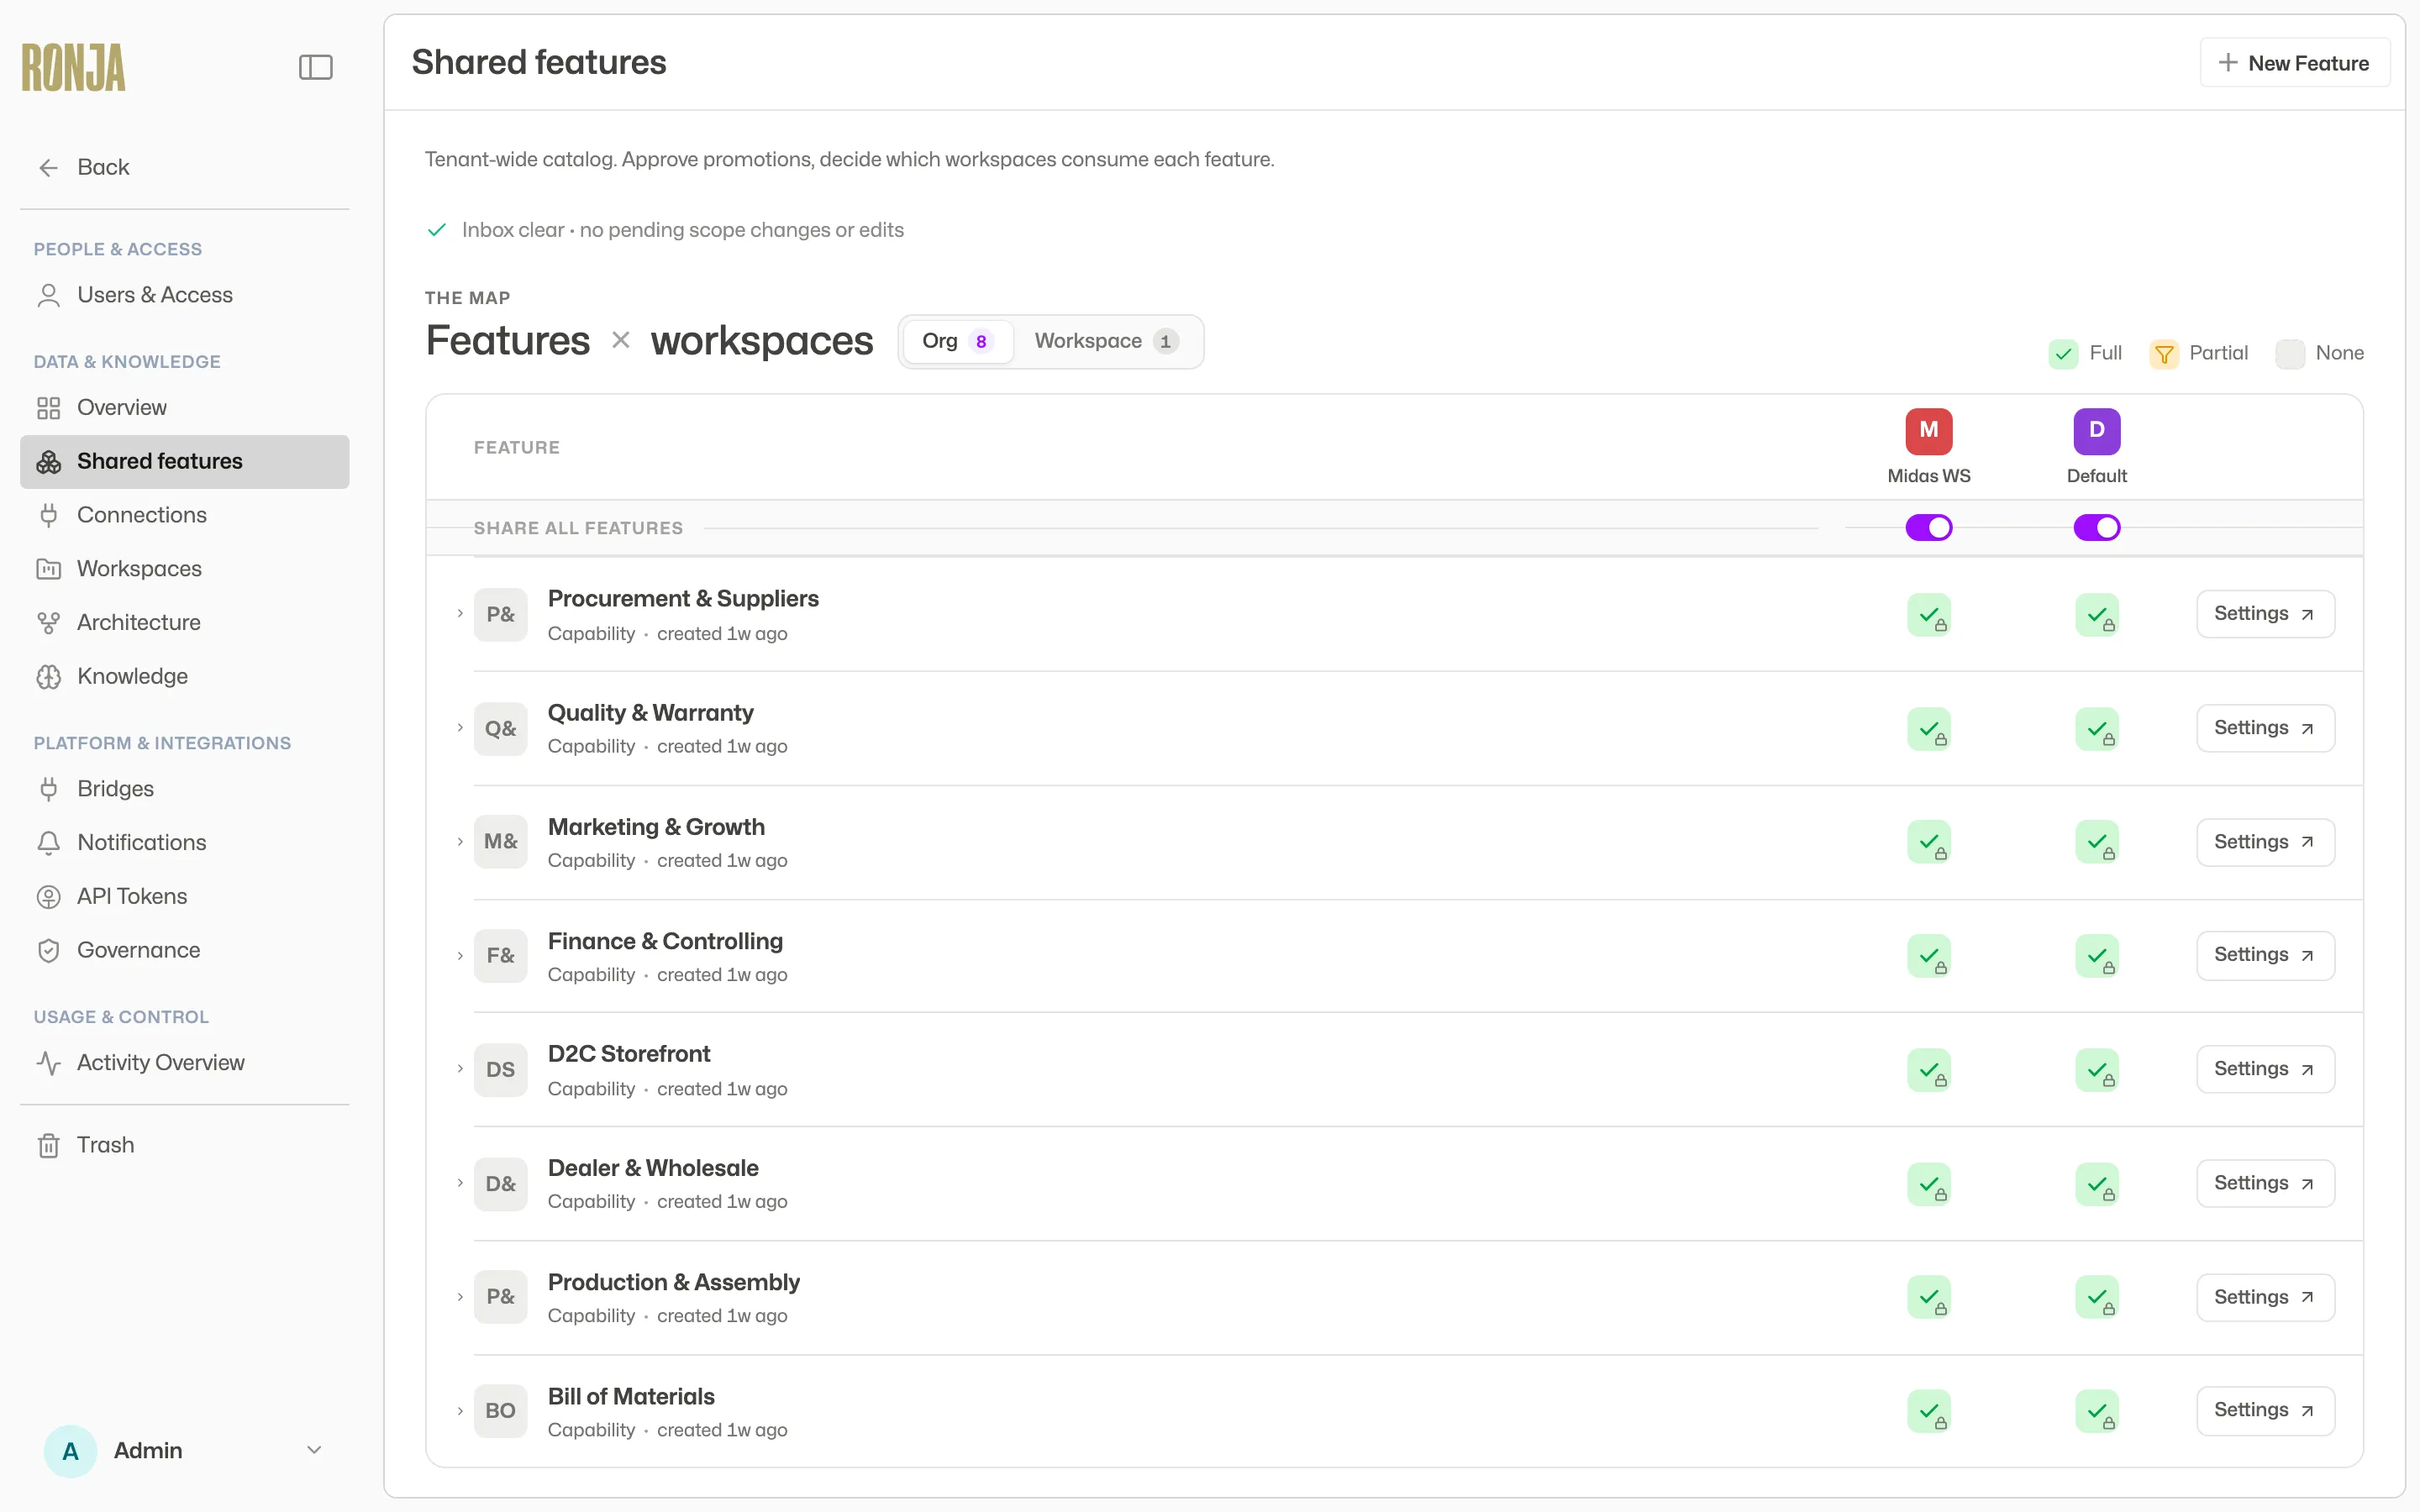Toggle share all features for Midas WS
Viewport: 2420px width, 1512px height.
click(1929, 528)
